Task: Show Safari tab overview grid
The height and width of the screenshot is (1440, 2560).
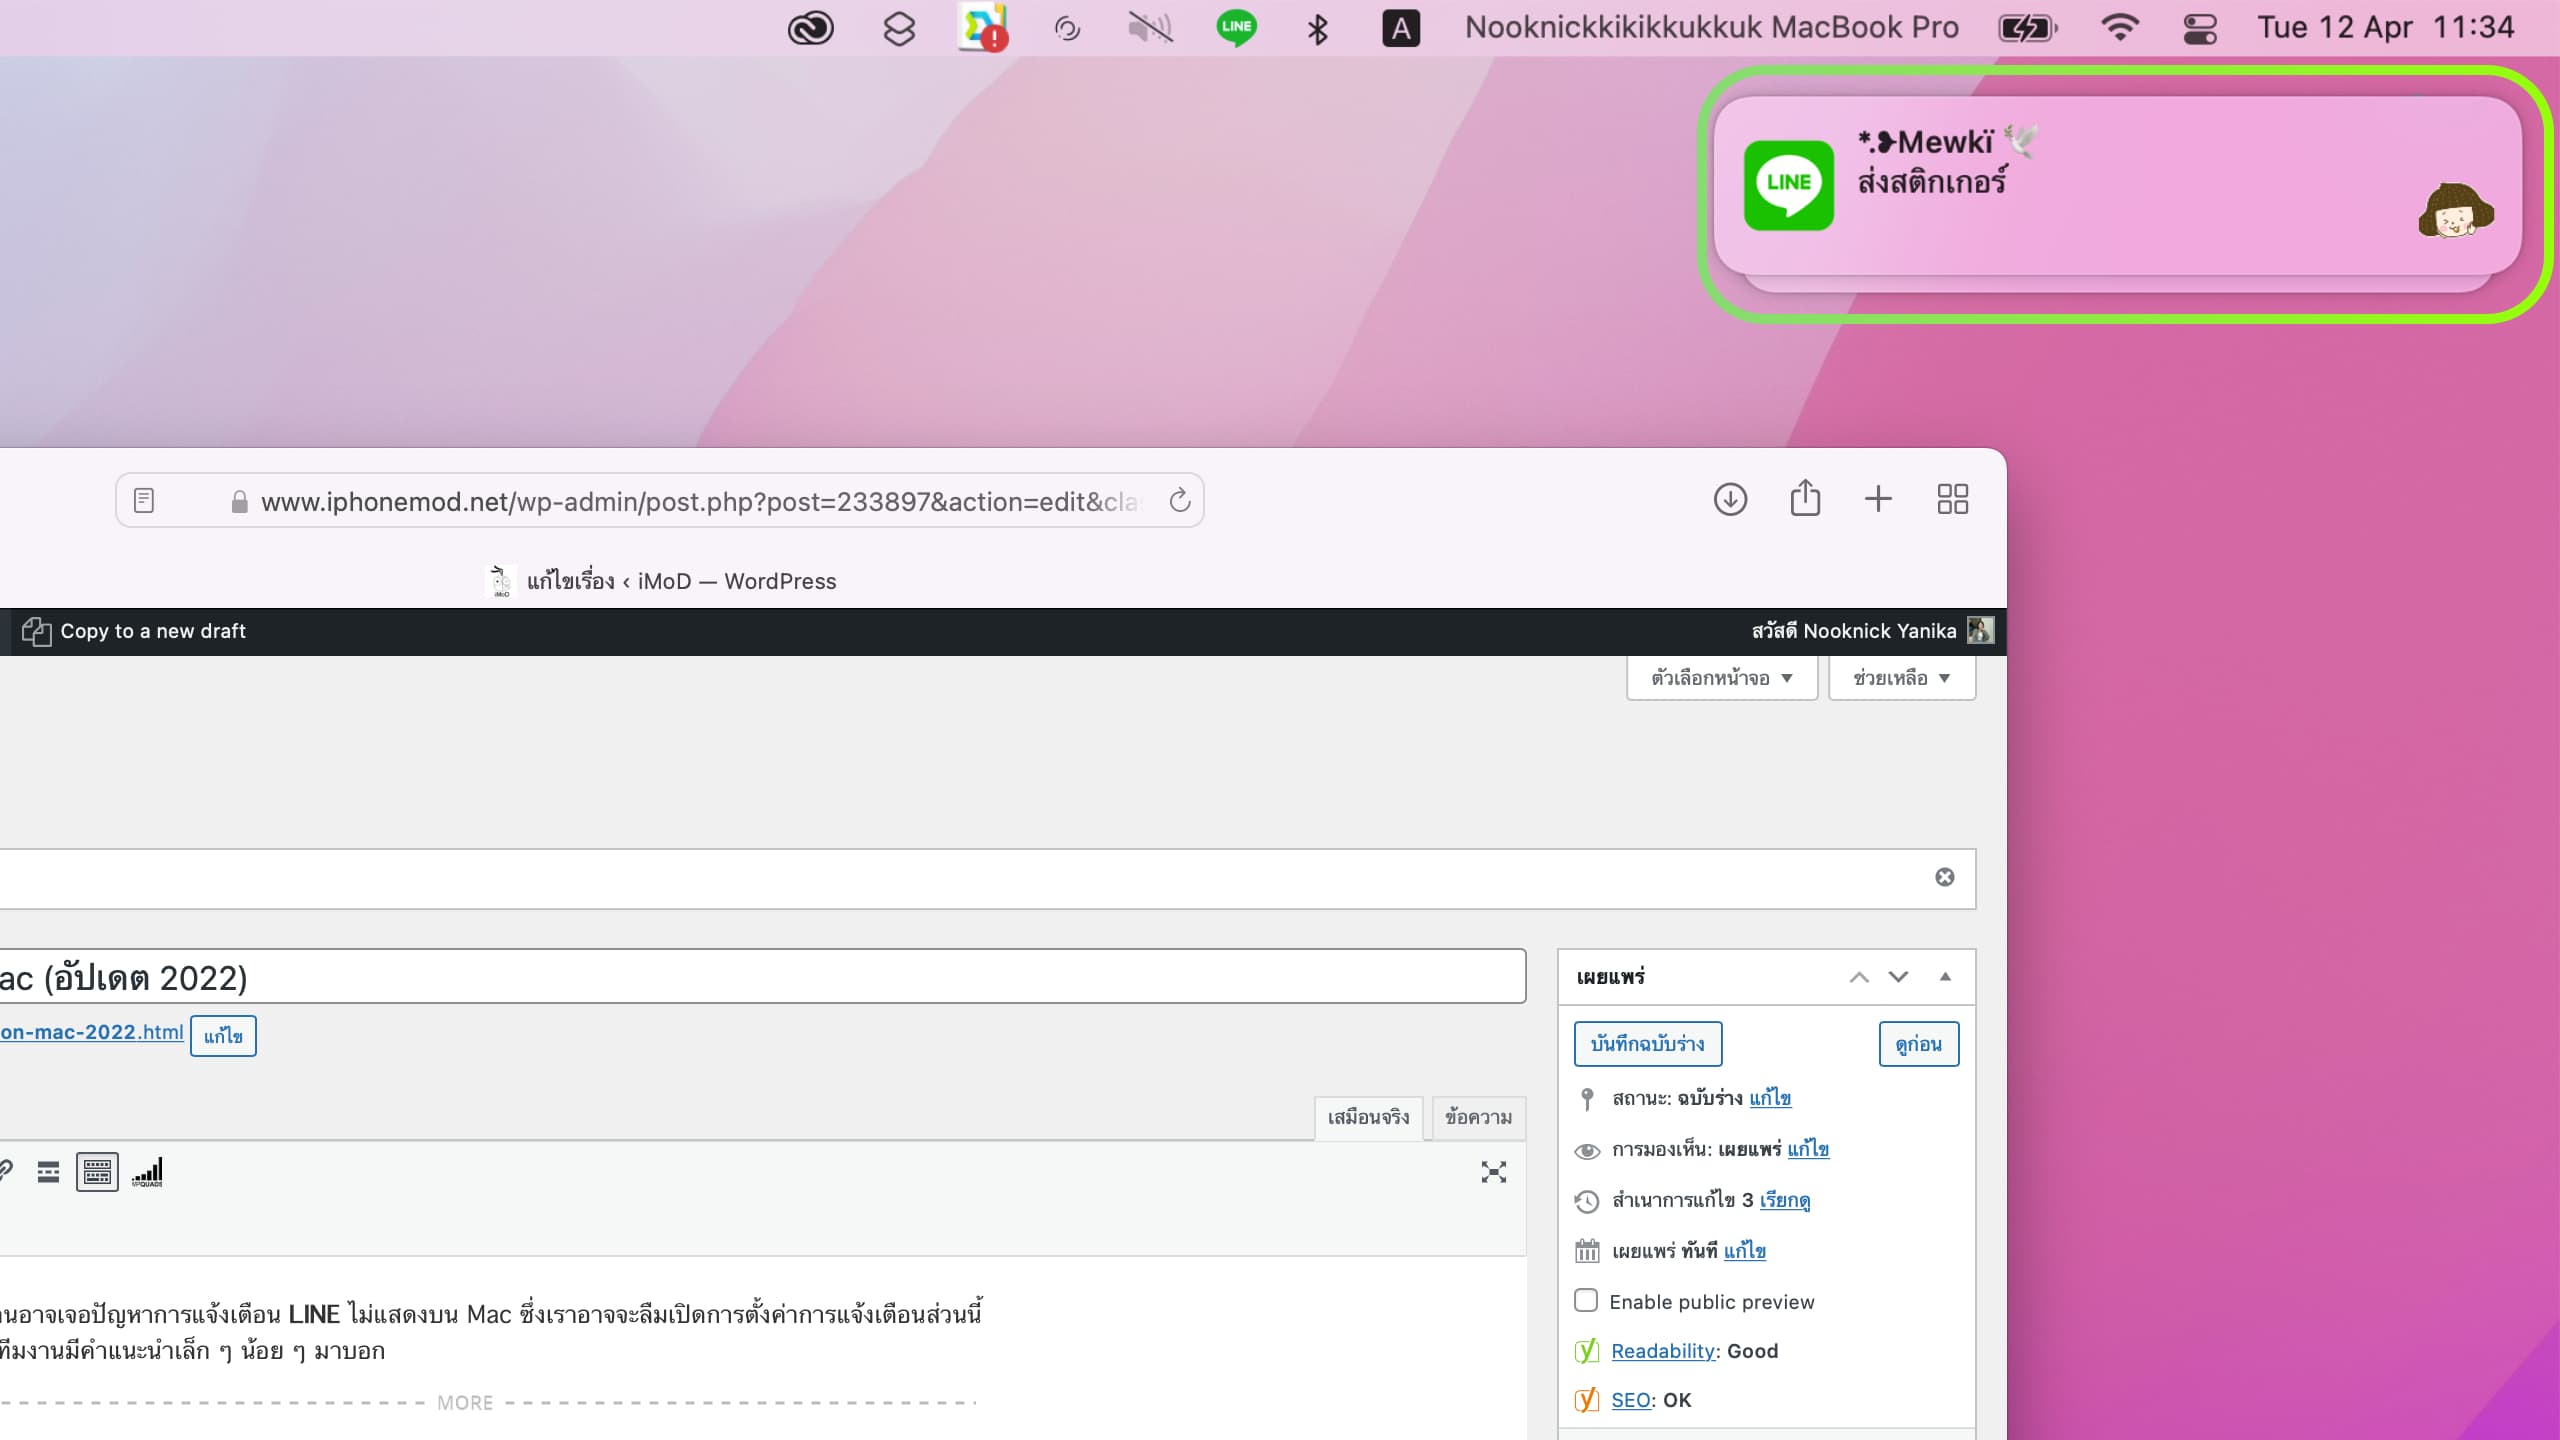Action: click(1952, 499)
